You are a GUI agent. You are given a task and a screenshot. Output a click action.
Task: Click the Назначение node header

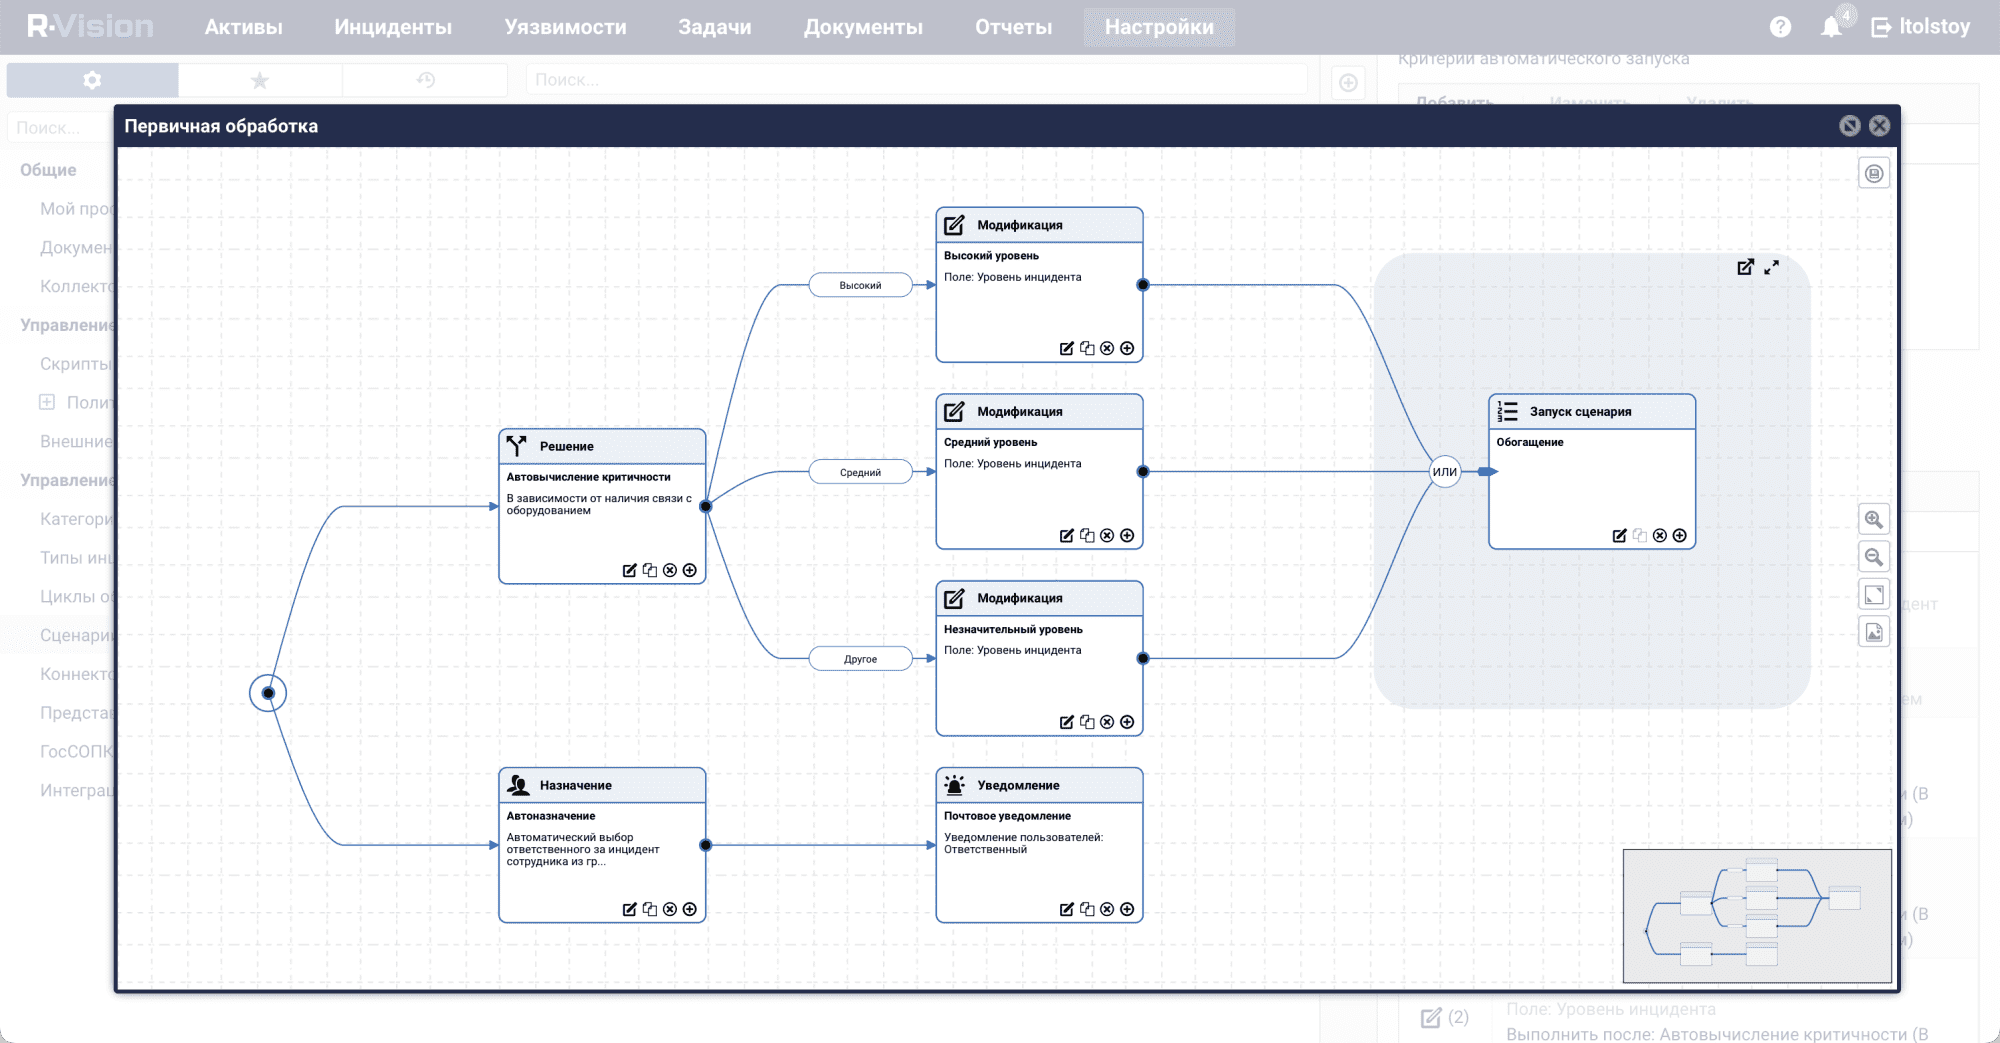tap(602, 785)
